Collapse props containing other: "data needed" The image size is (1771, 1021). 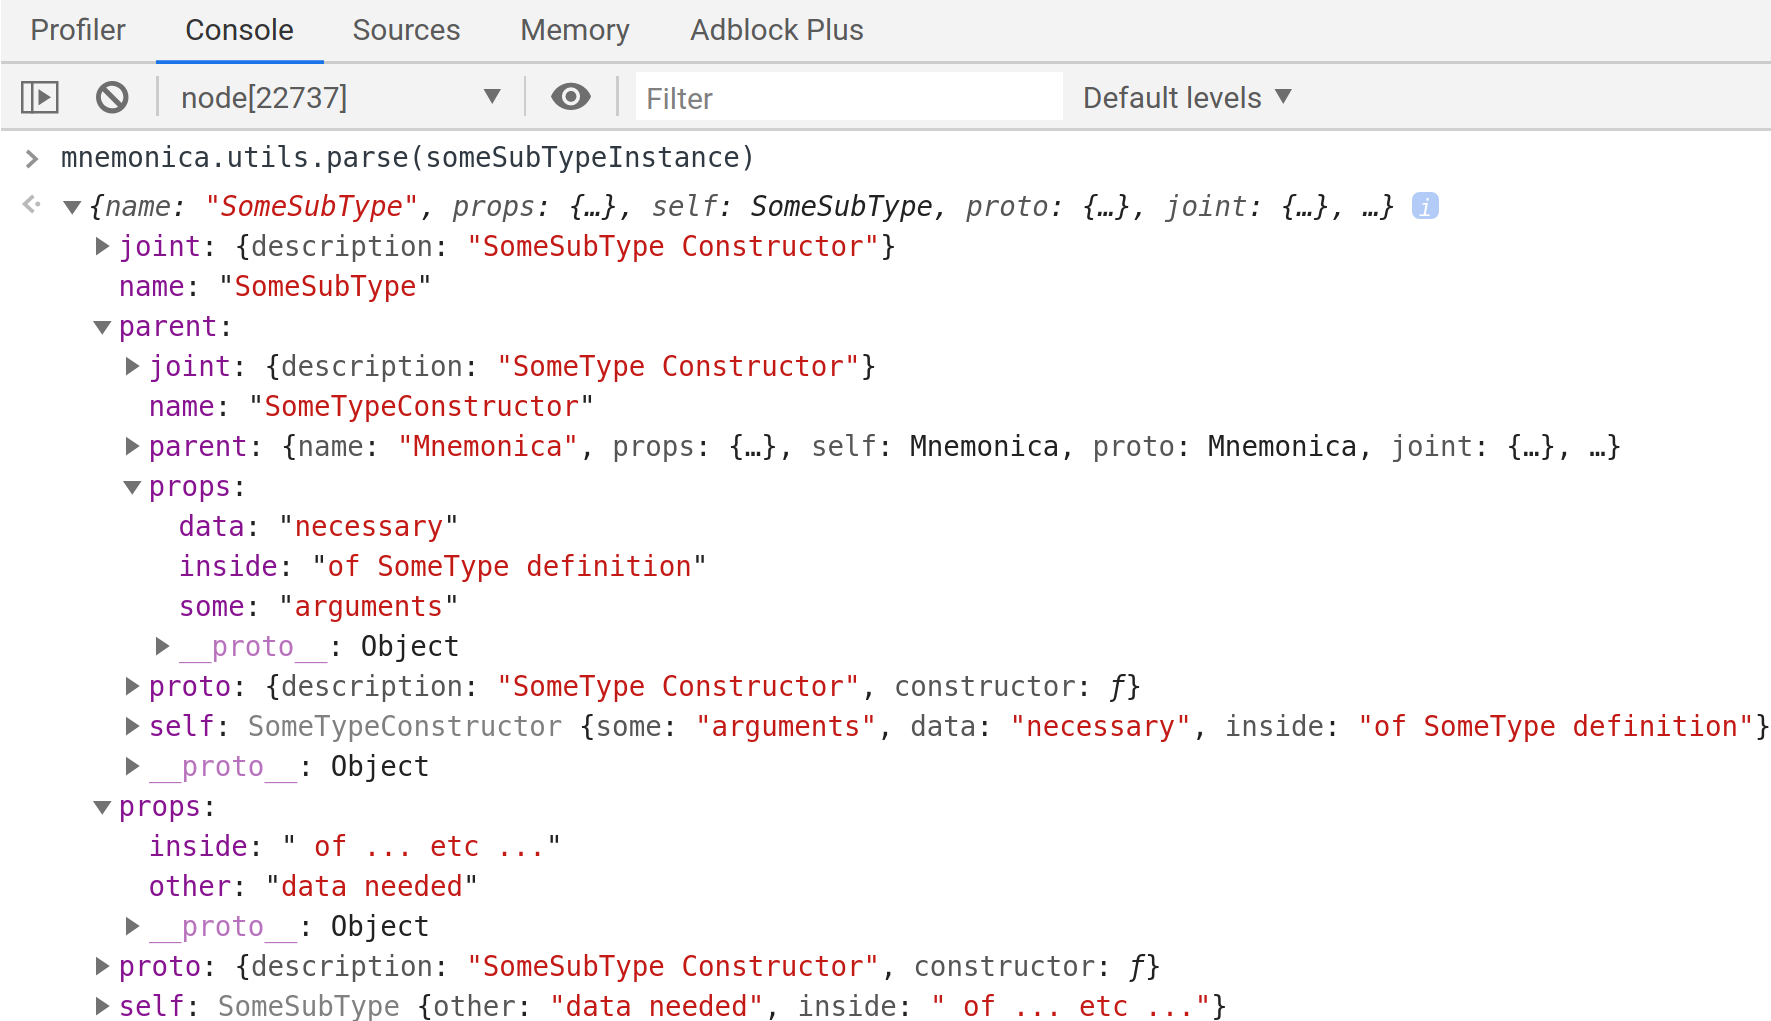coord(102,807)
